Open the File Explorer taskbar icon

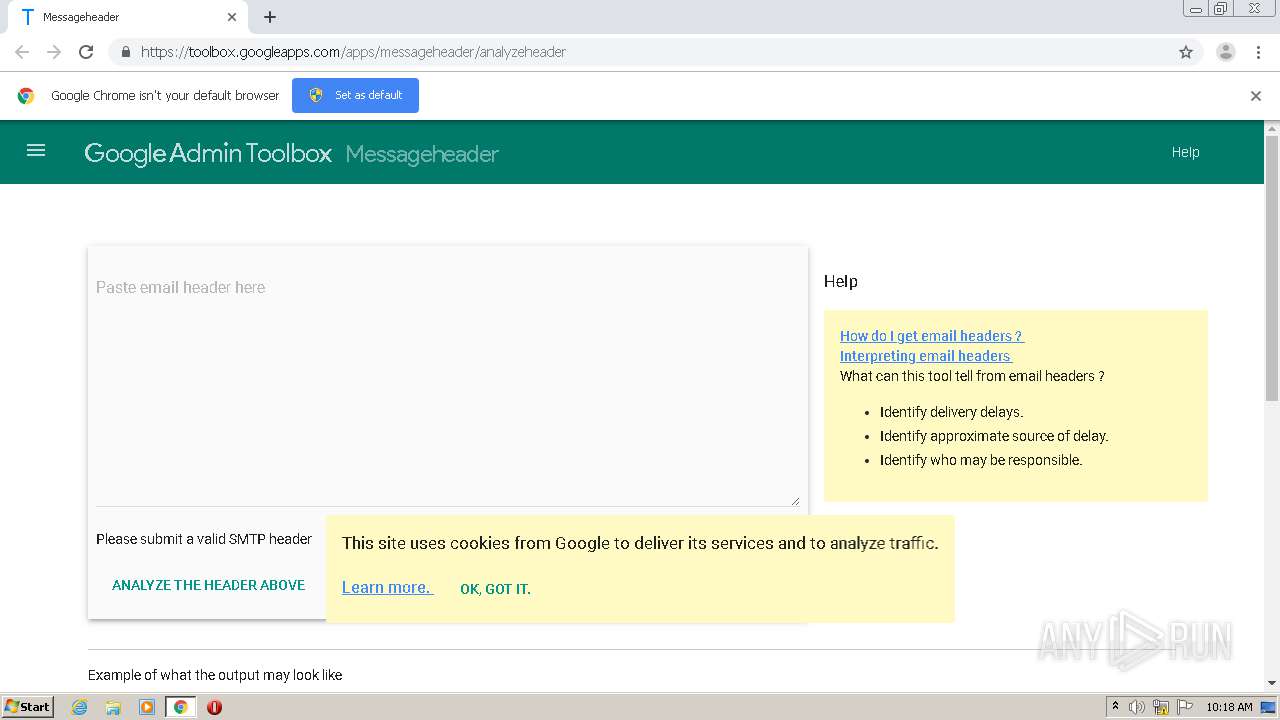click(113, 707)
